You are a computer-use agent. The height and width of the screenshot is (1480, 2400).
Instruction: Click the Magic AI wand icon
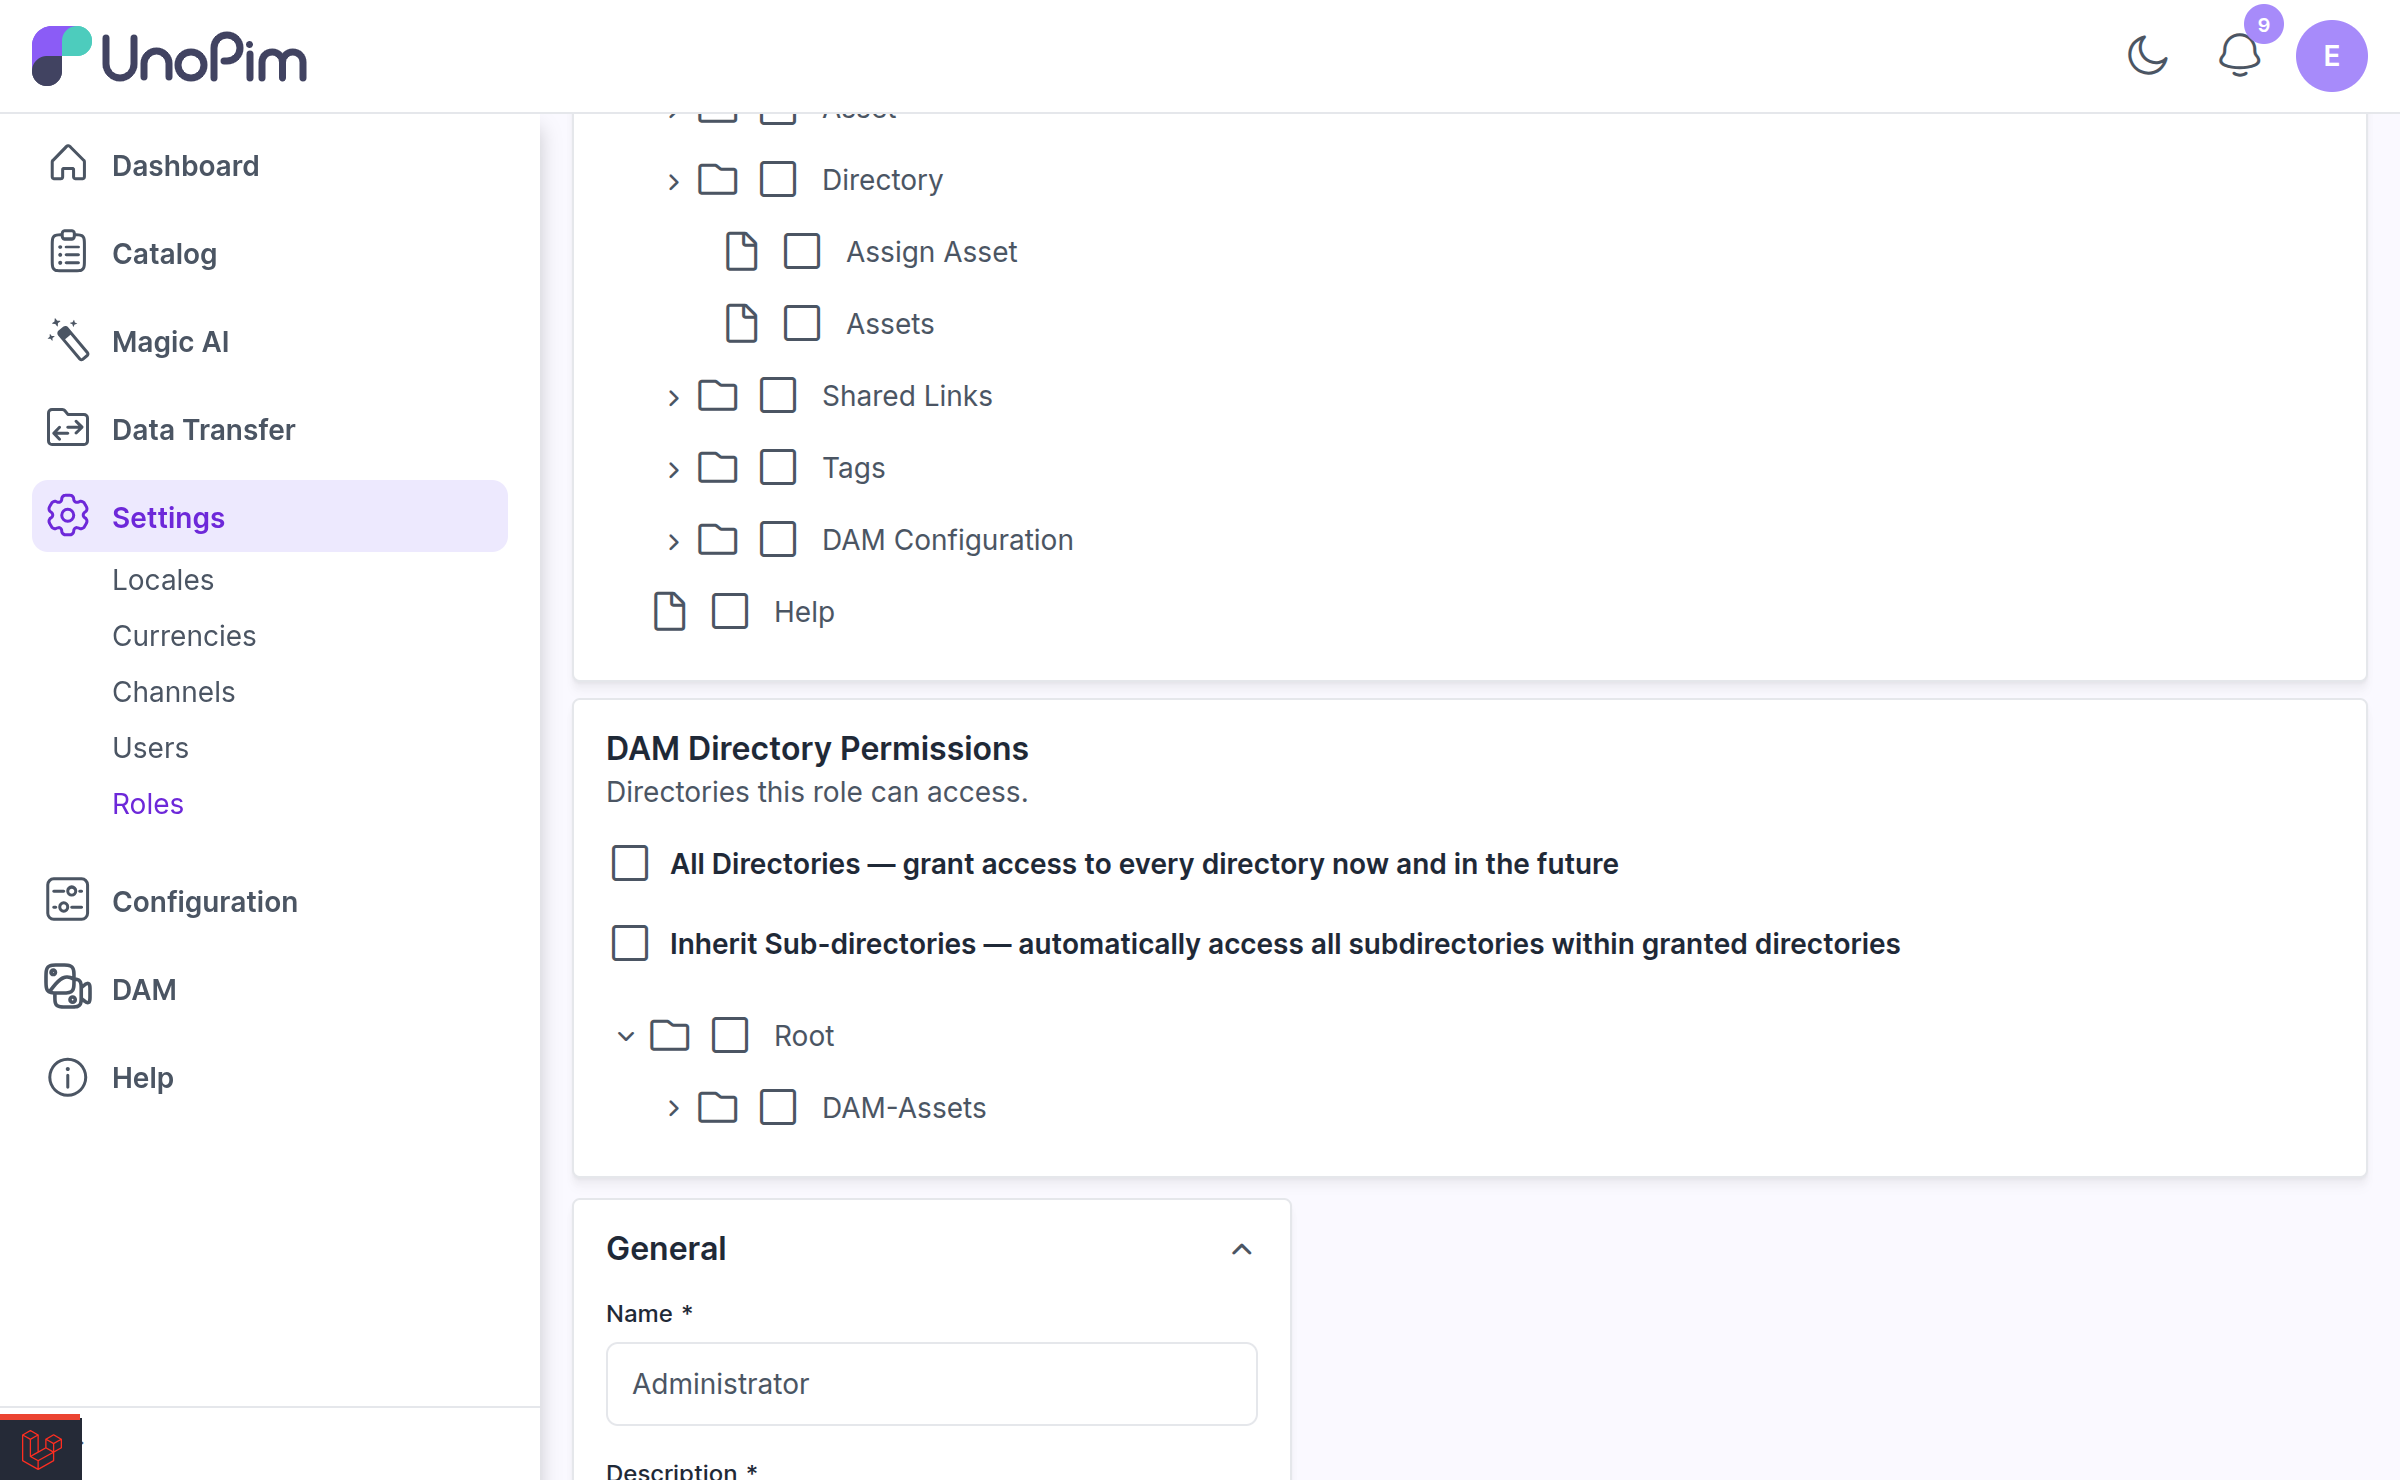[x=68, y=341]
